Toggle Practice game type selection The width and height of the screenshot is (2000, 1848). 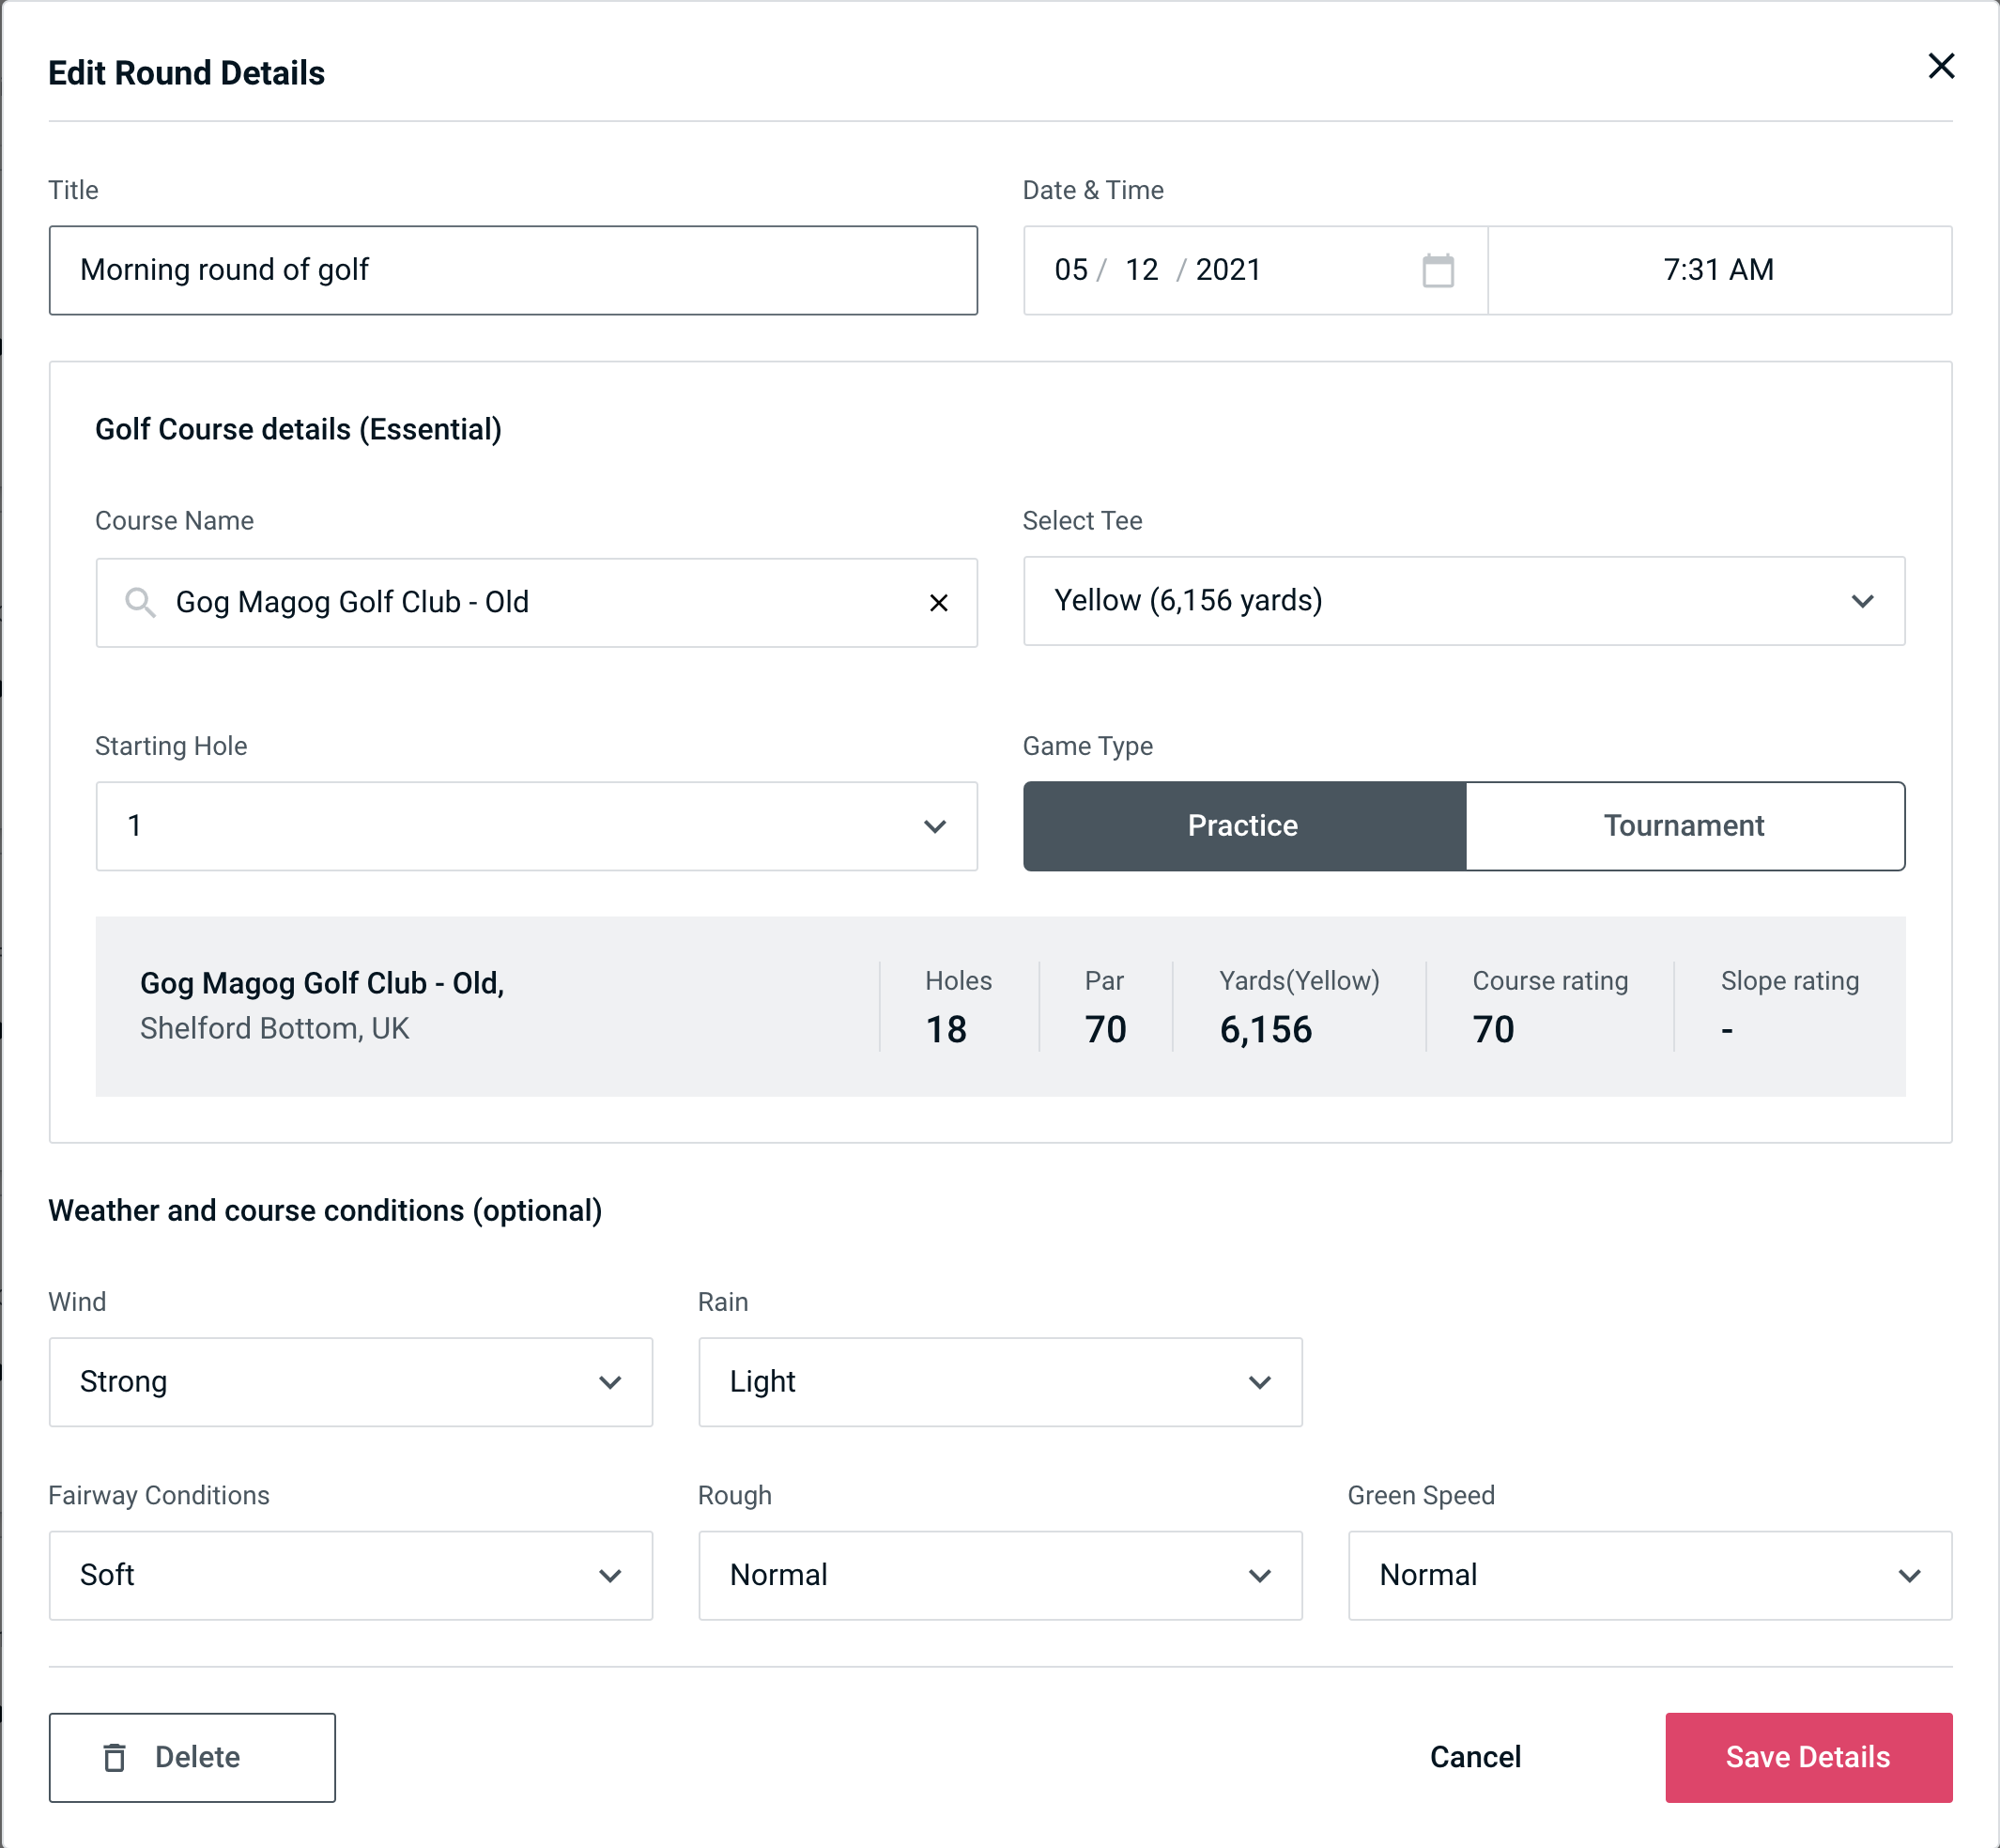(x=1244, y=827)
